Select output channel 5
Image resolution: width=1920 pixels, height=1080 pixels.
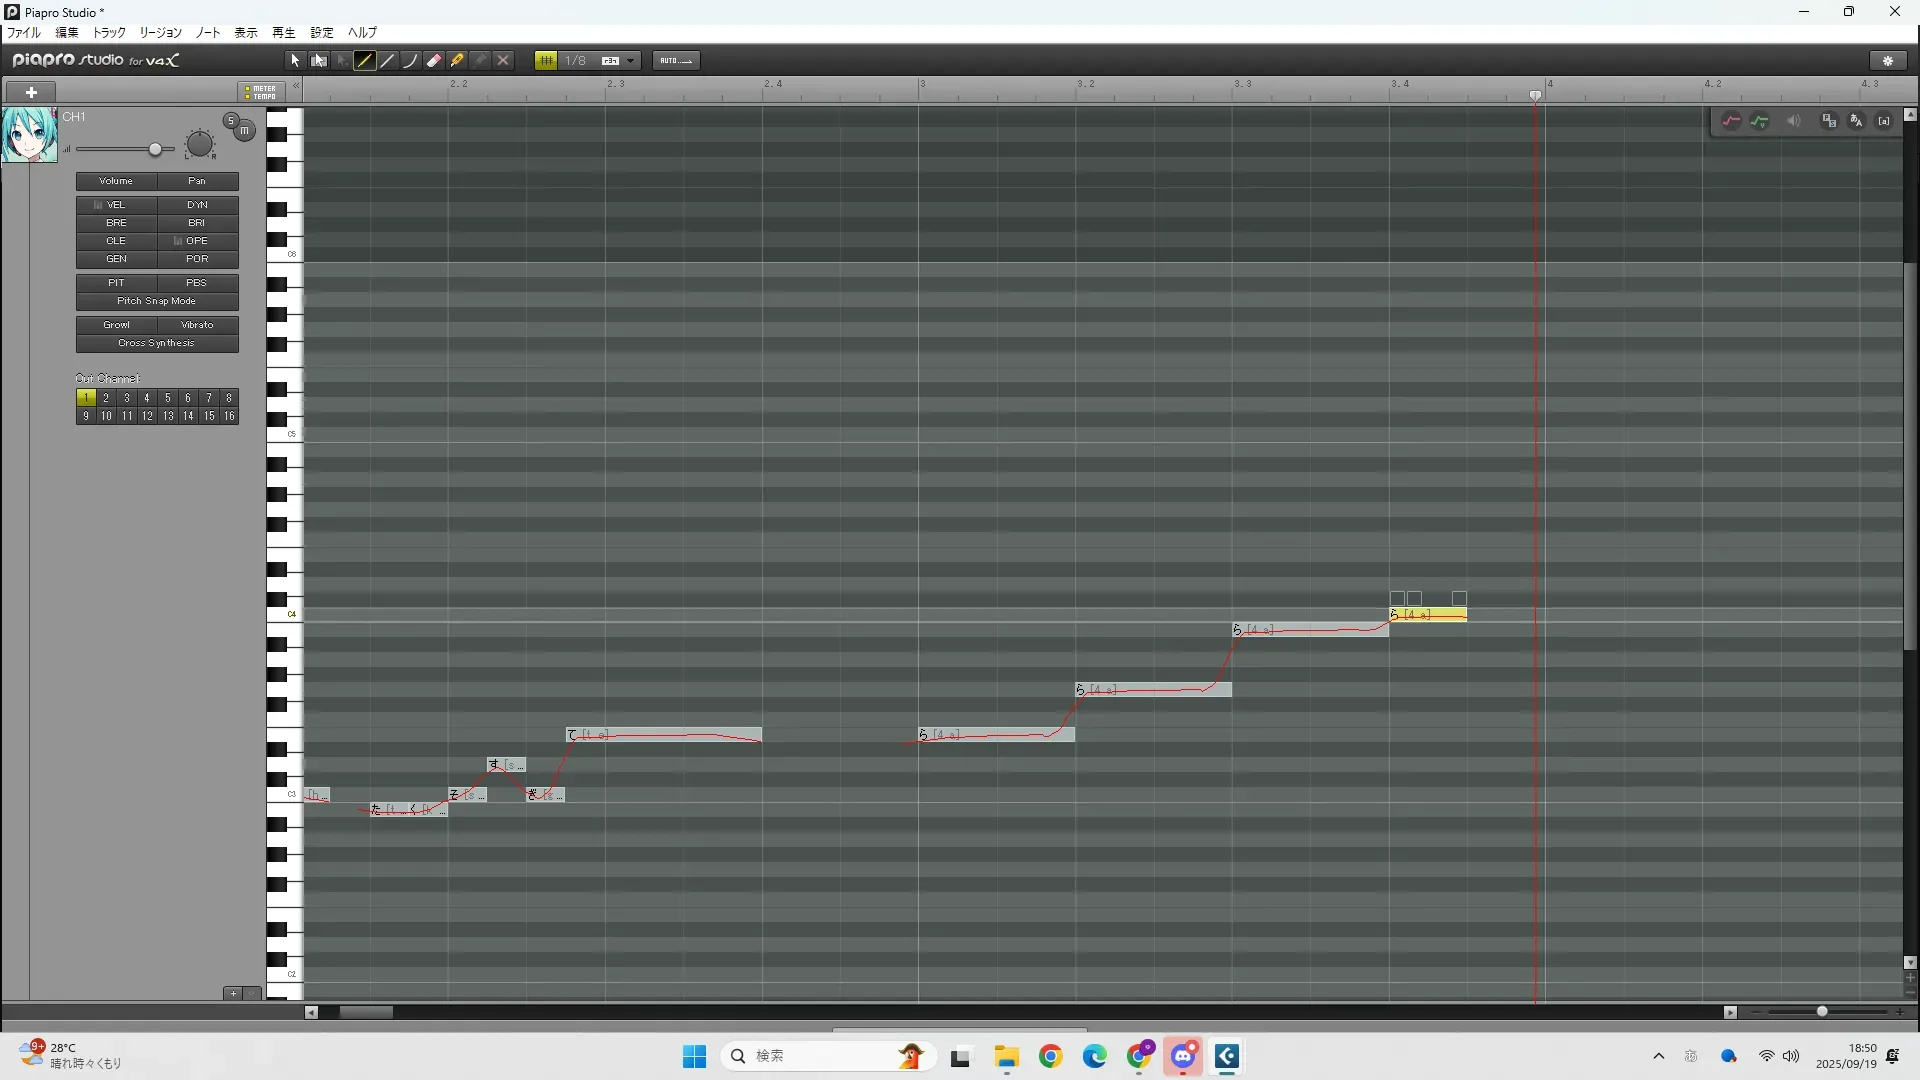pos(167,398)
